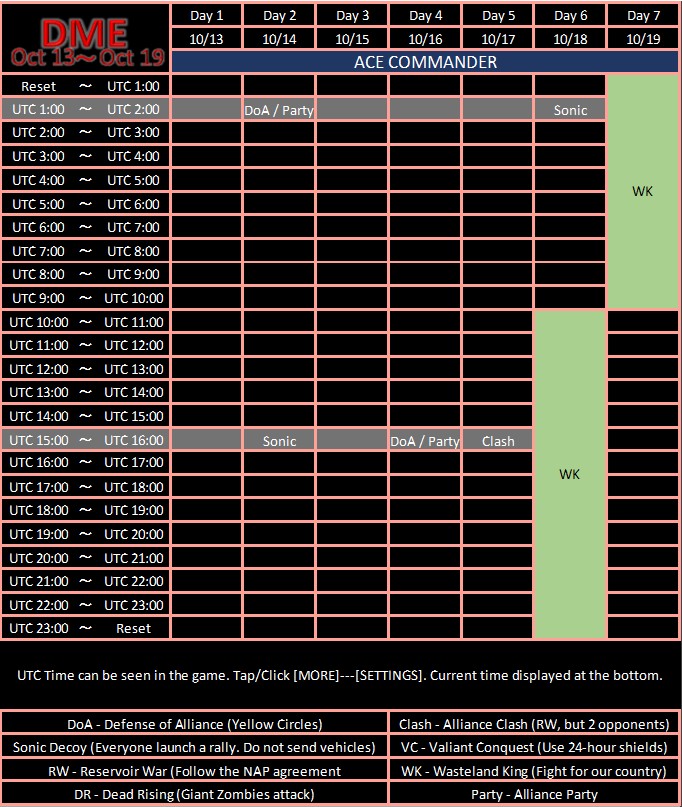Select the WK - Wasteland King legend entry
Screen dimensions: 682x807
(534, 771)
